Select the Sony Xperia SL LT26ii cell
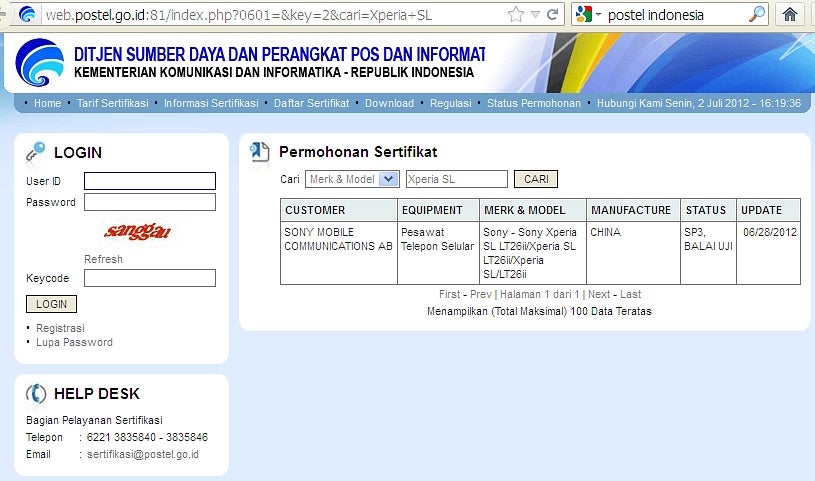Viewport: 815px width, 481px height. point(533,253)
